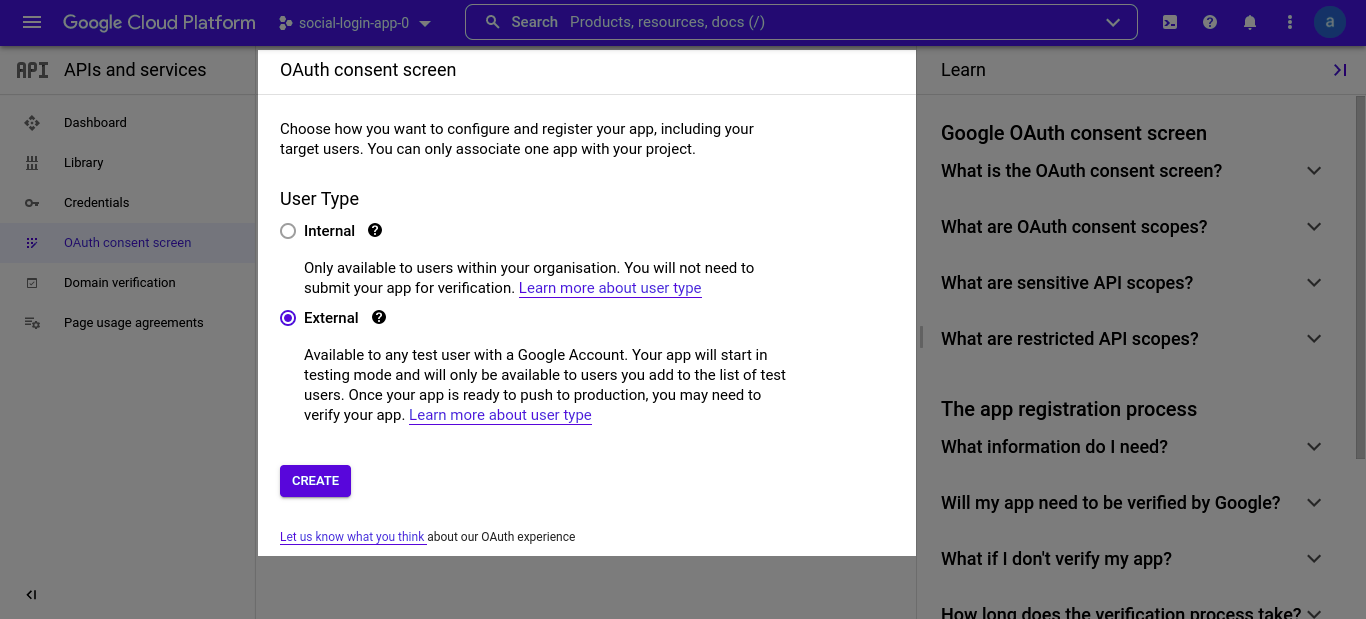This screenshot has width=1366, height=619.
Task: Open the three-dot settings menu
Action: point(1290,22)
